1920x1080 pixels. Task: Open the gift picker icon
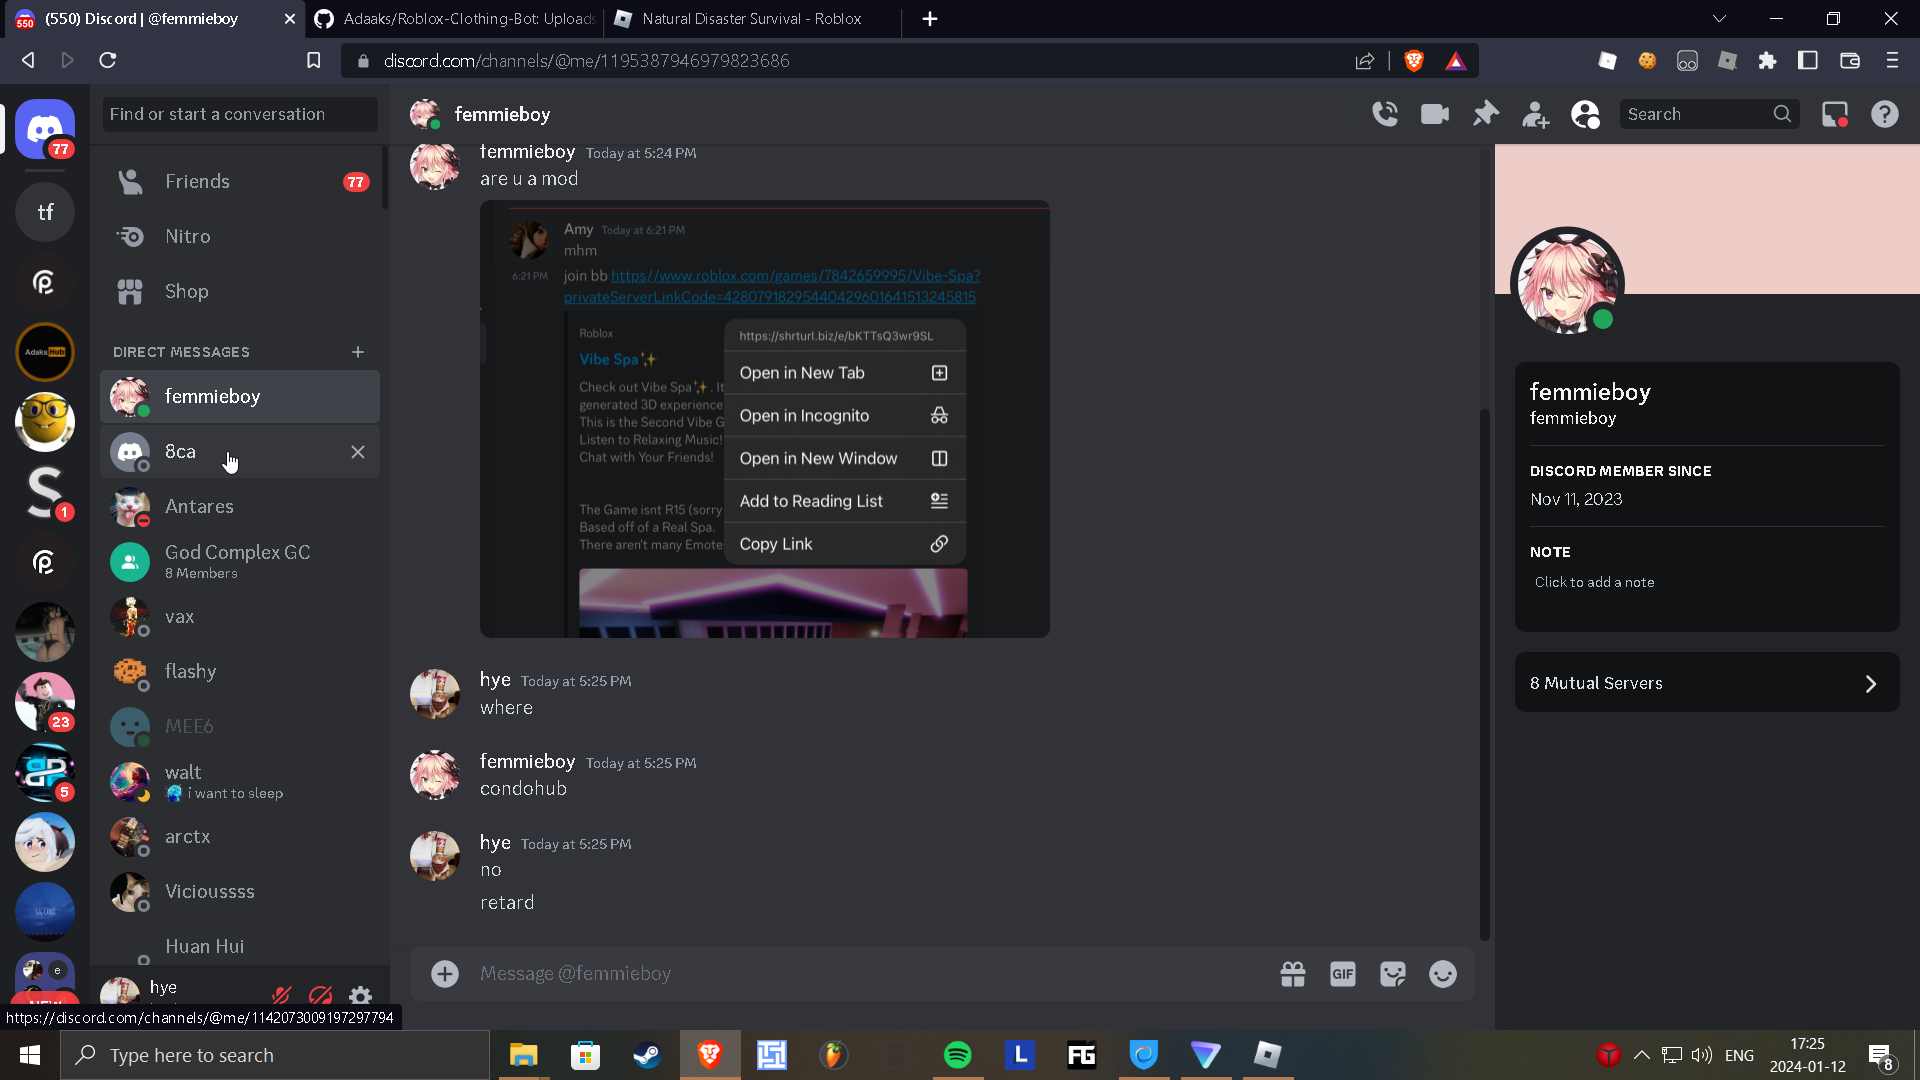[1293, 974]
